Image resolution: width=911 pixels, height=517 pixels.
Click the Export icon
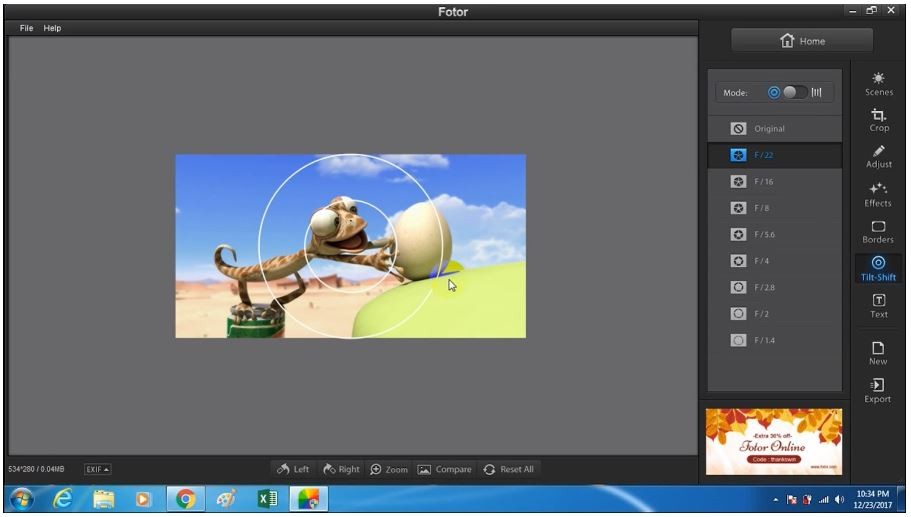(878, 390)
